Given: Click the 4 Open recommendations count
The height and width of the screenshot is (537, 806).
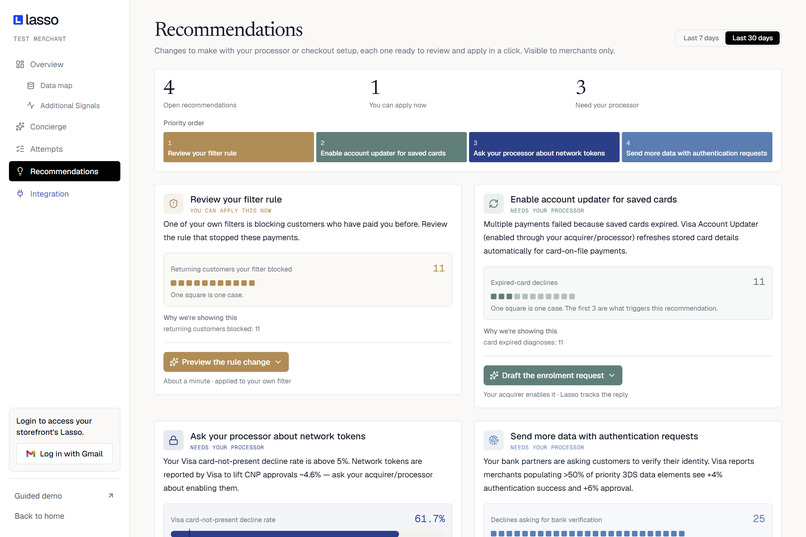Looking at the screenshot, I should pos(169,88).
